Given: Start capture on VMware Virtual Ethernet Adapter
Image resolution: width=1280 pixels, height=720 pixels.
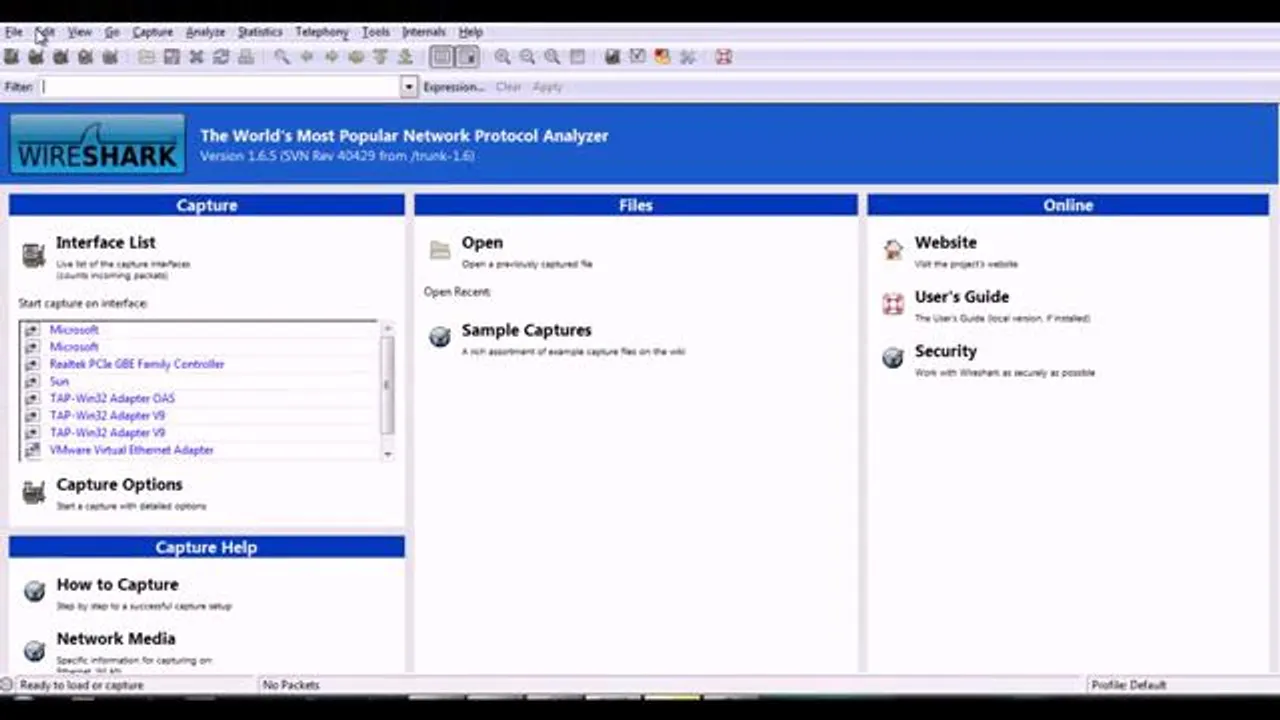Looking at the screenshot, I should click(132, 450).
